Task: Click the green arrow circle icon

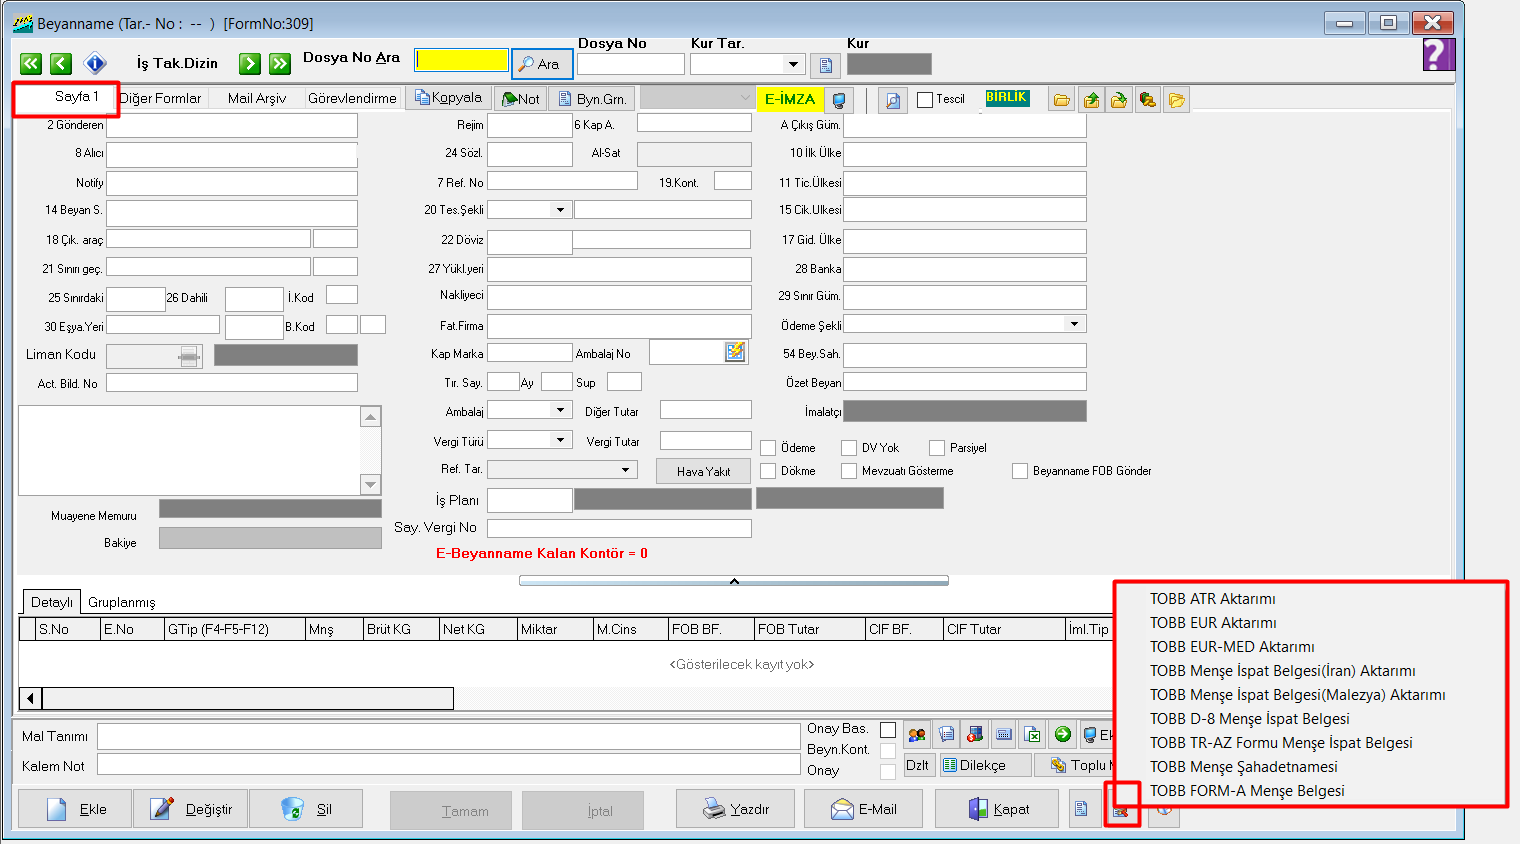Action: pyautogui.click(x=1063, y=735)
